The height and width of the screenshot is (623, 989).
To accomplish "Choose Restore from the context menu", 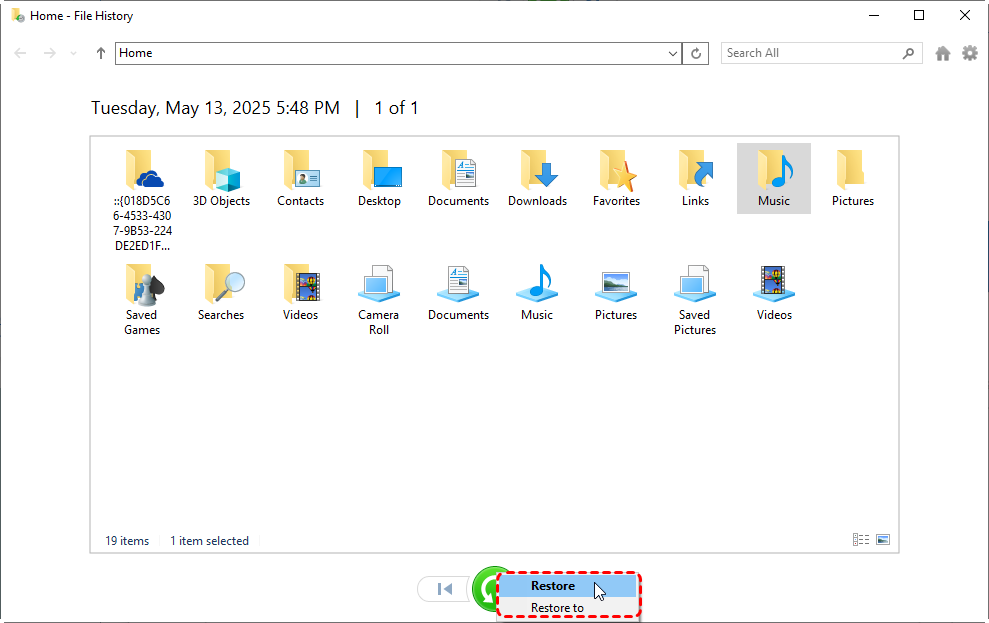I will (x=553, y=586).
